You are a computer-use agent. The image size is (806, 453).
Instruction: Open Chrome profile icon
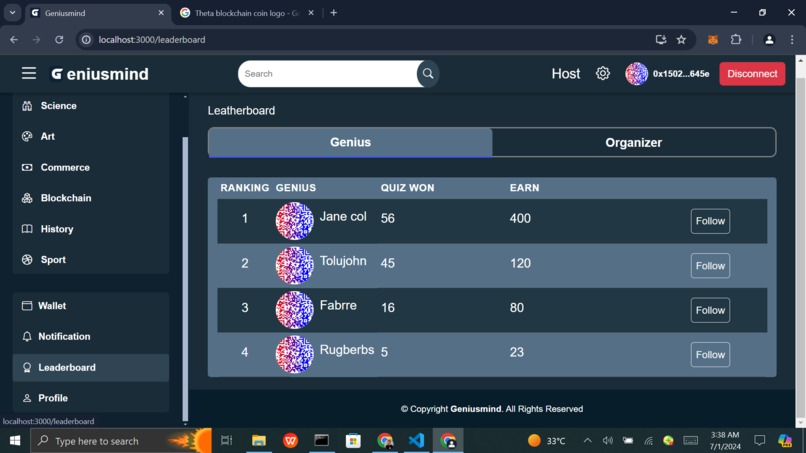click(769, 40)
